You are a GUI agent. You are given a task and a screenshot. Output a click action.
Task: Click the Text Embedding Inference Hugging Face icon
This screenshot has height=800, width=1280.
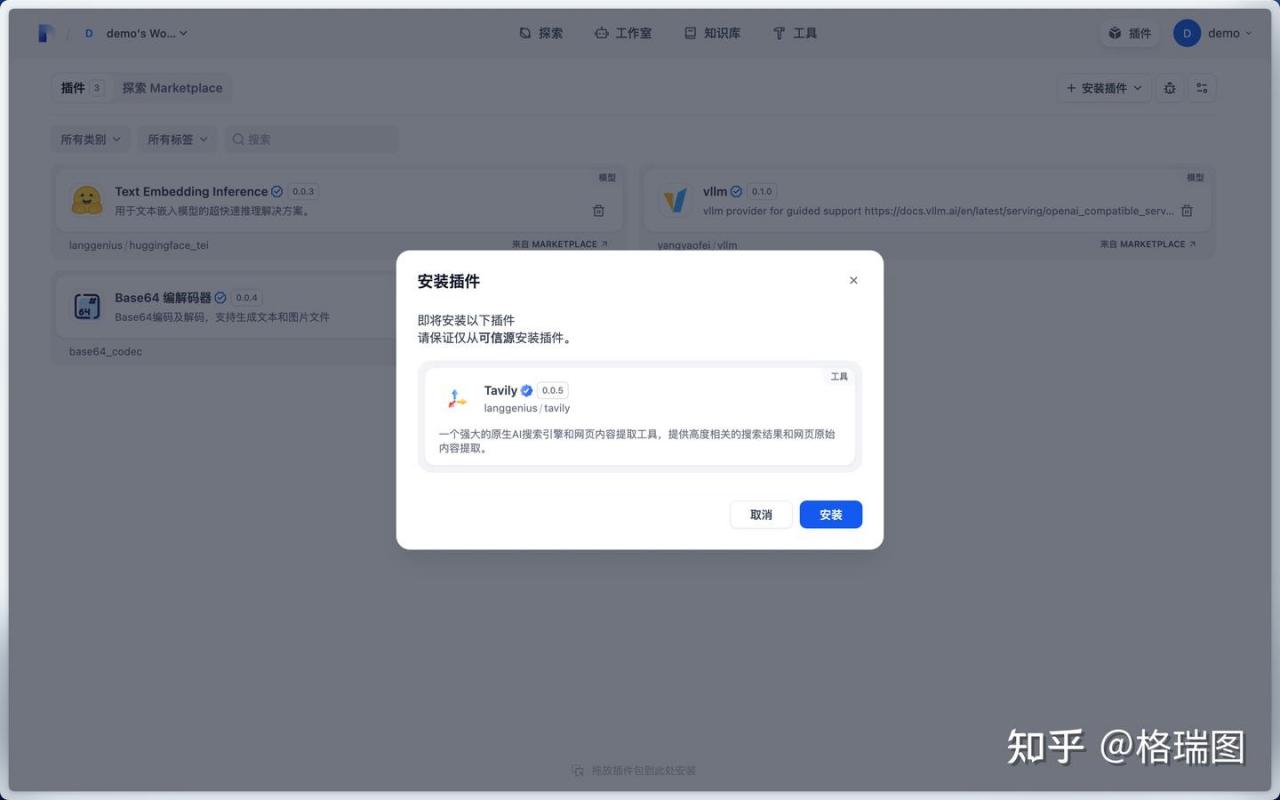pos(87,200)
